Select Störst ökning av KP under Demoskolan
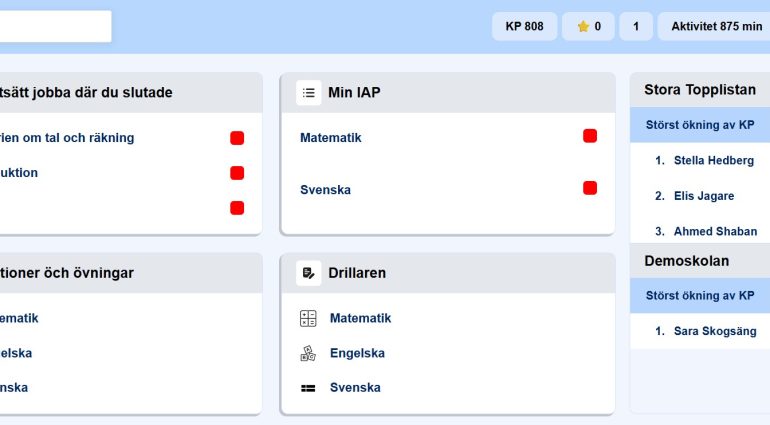This screenshot has width=770, height=425. [700, 296]
